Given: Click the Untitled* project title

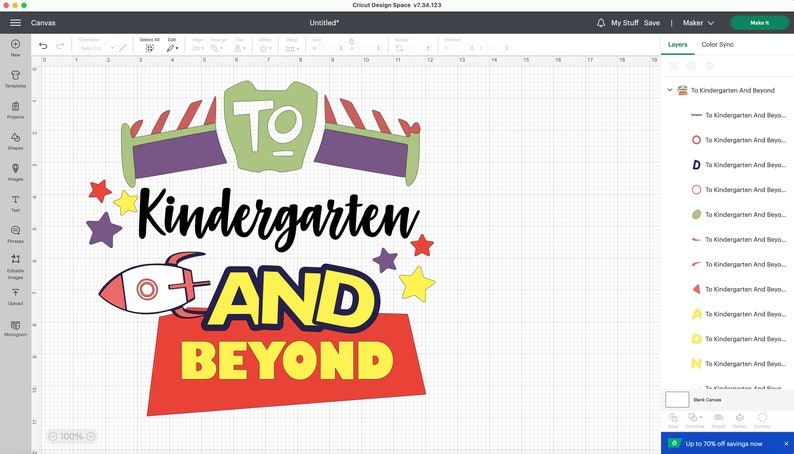Looking at the screenshot, I should (324, 23).
